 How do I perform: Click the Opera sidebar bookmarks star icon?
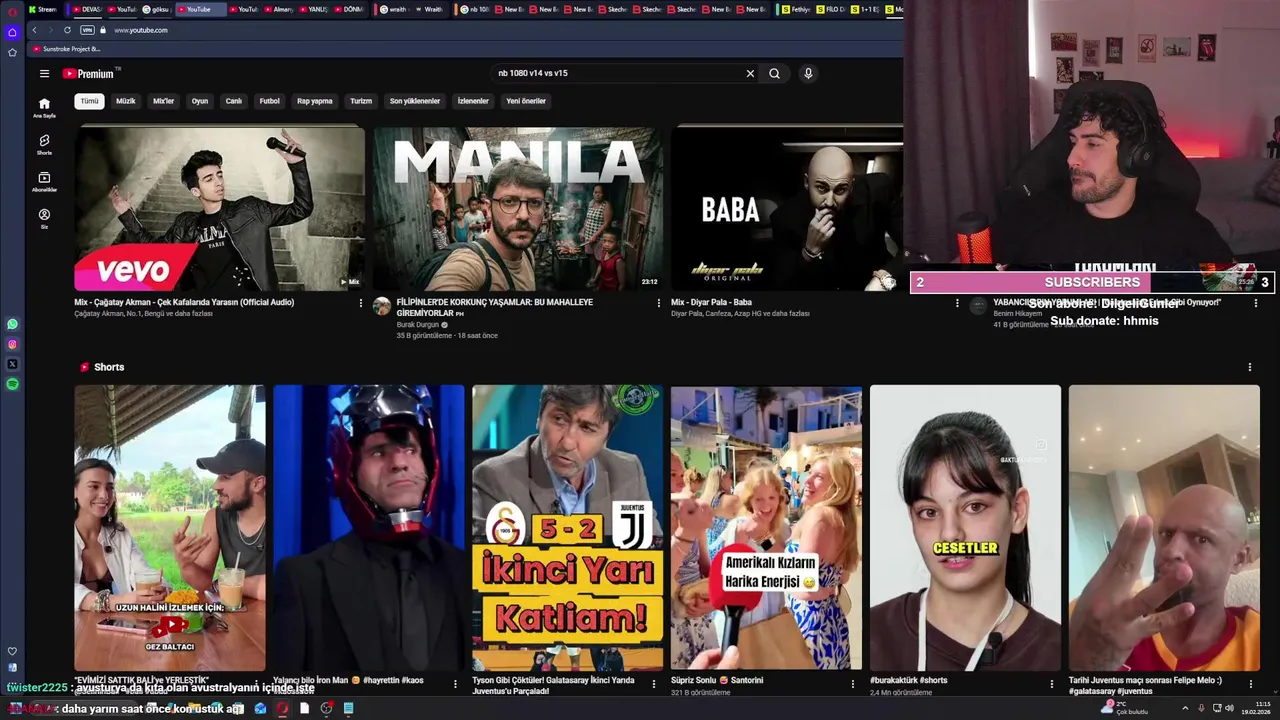12,52
